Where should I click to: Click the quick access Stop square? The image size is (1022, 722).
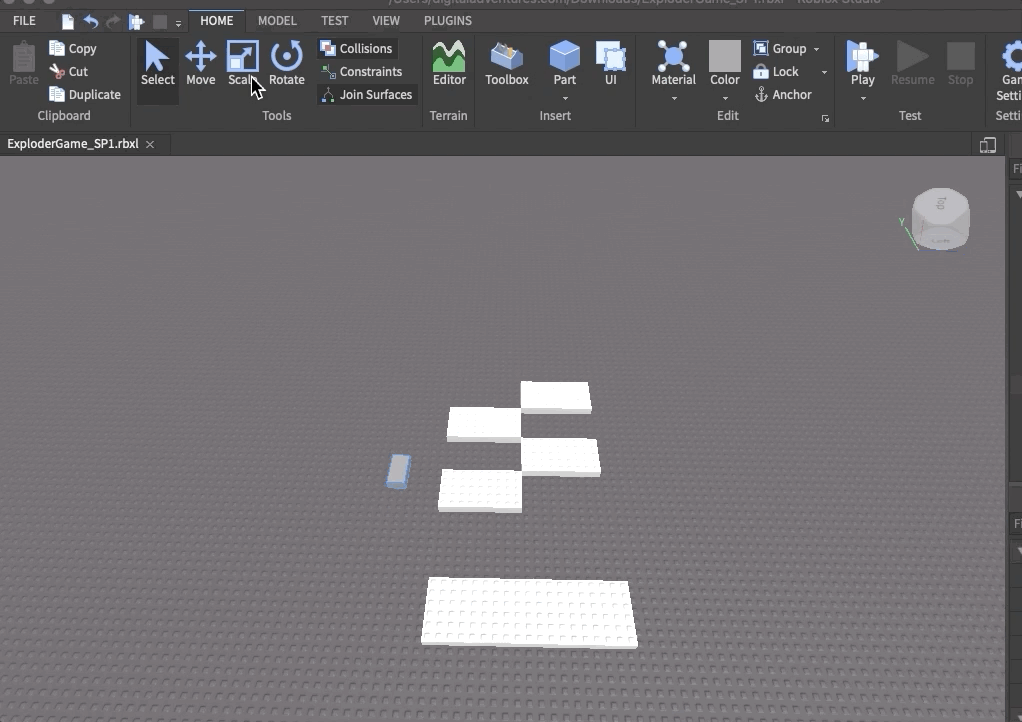pyautogui.click(x=160, y=22)
